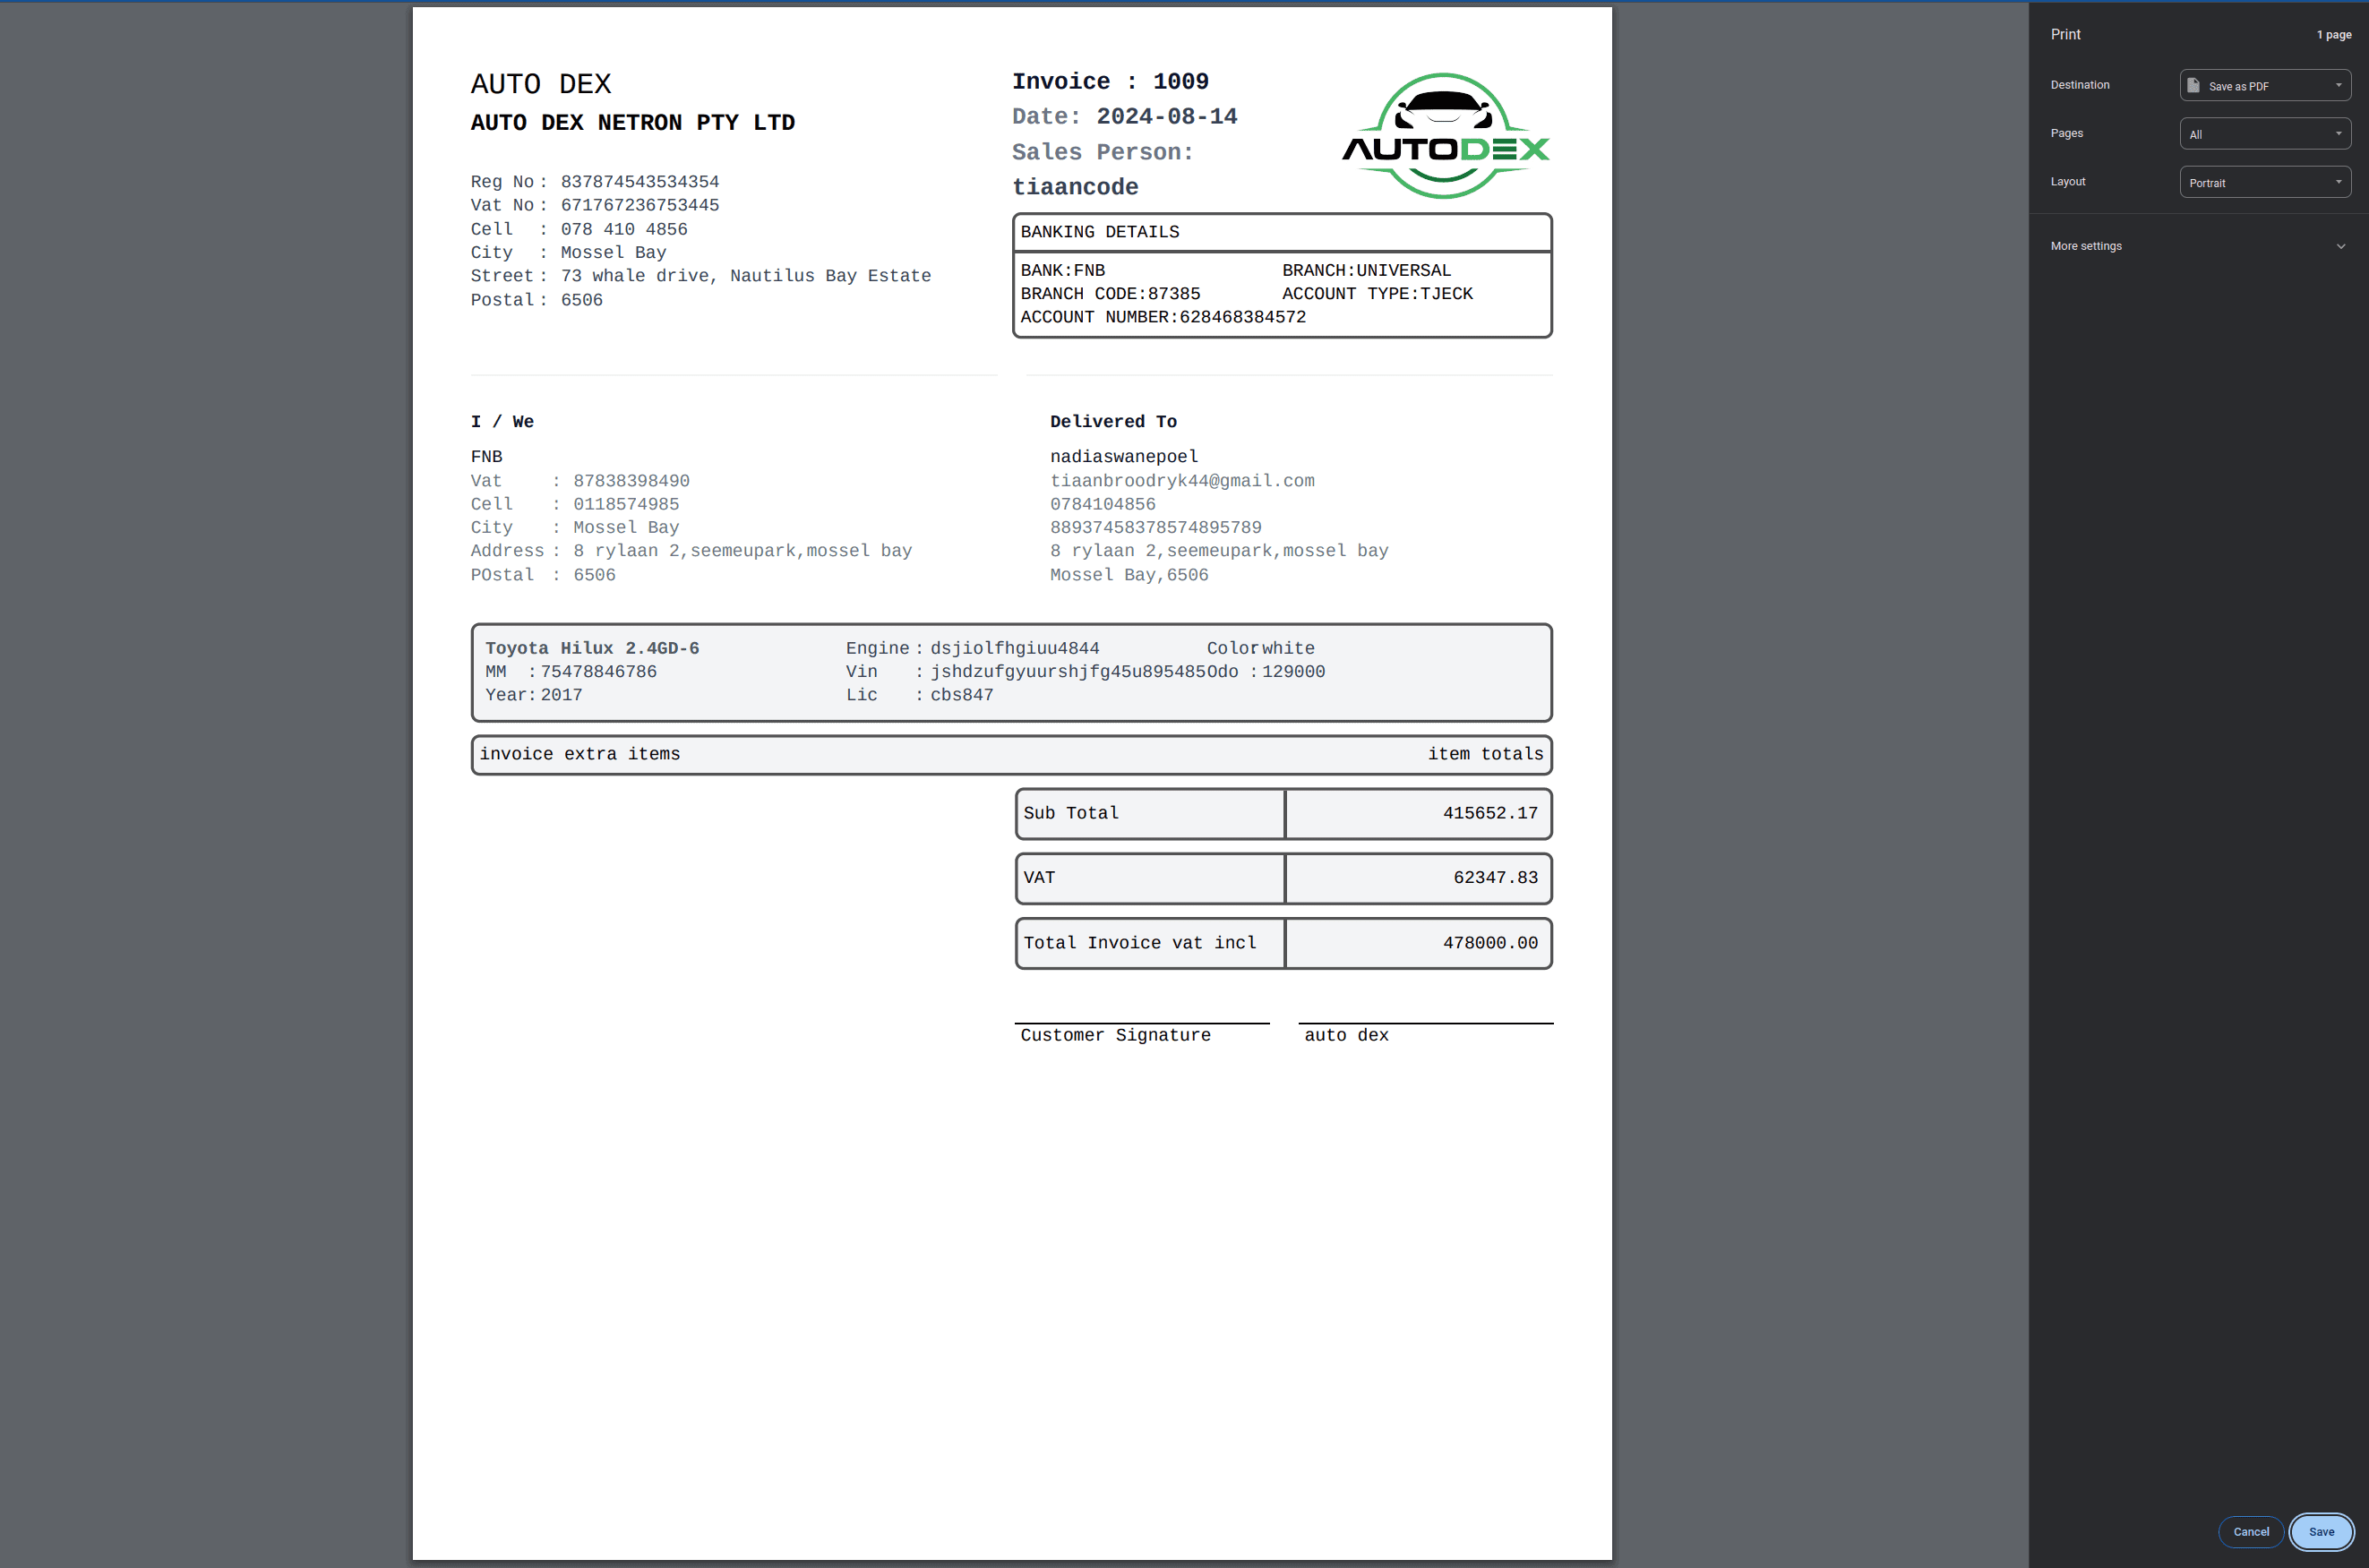Click the ID number 88937458378574895789
This screenshot has height=1568, width=2369.
tap(1155, 527)
